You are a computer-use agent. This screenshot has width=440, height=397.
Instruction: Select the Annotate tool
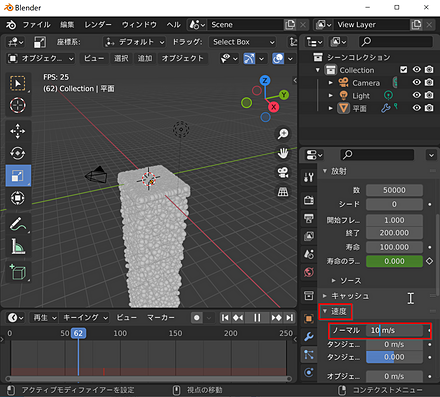pos(18,224)
